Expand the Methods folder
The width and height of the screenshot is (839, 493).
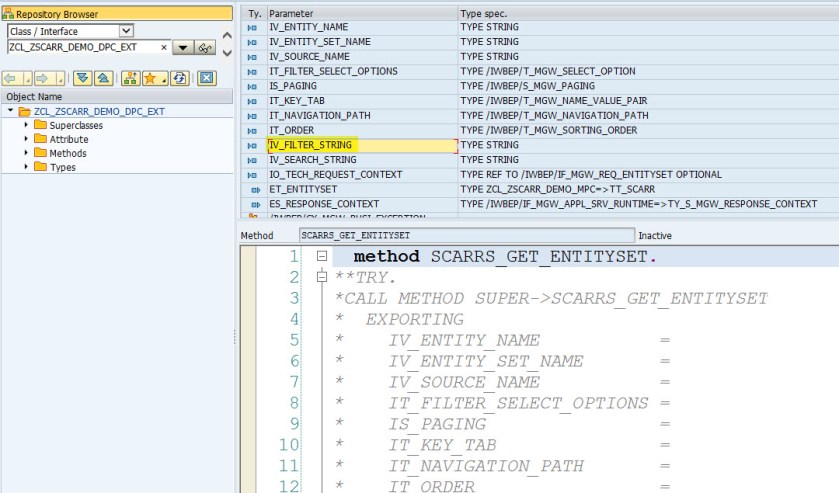click(x=27, y=153)
